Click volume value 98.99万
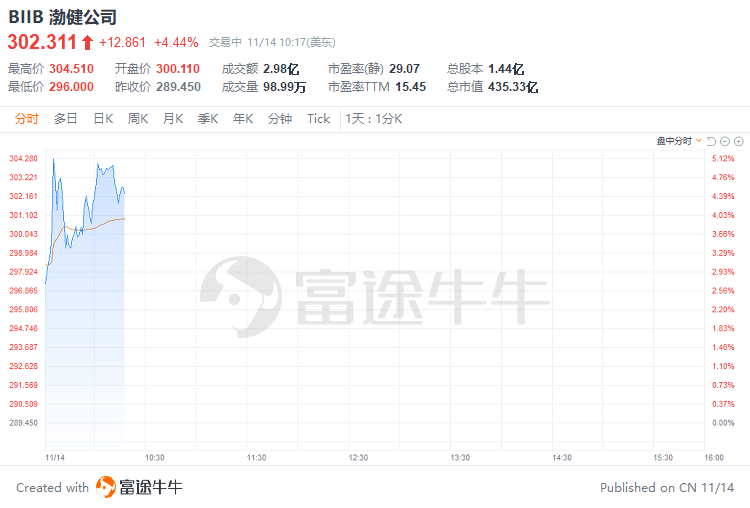This screenshot has height=508, width=750. tap(285, 87)
